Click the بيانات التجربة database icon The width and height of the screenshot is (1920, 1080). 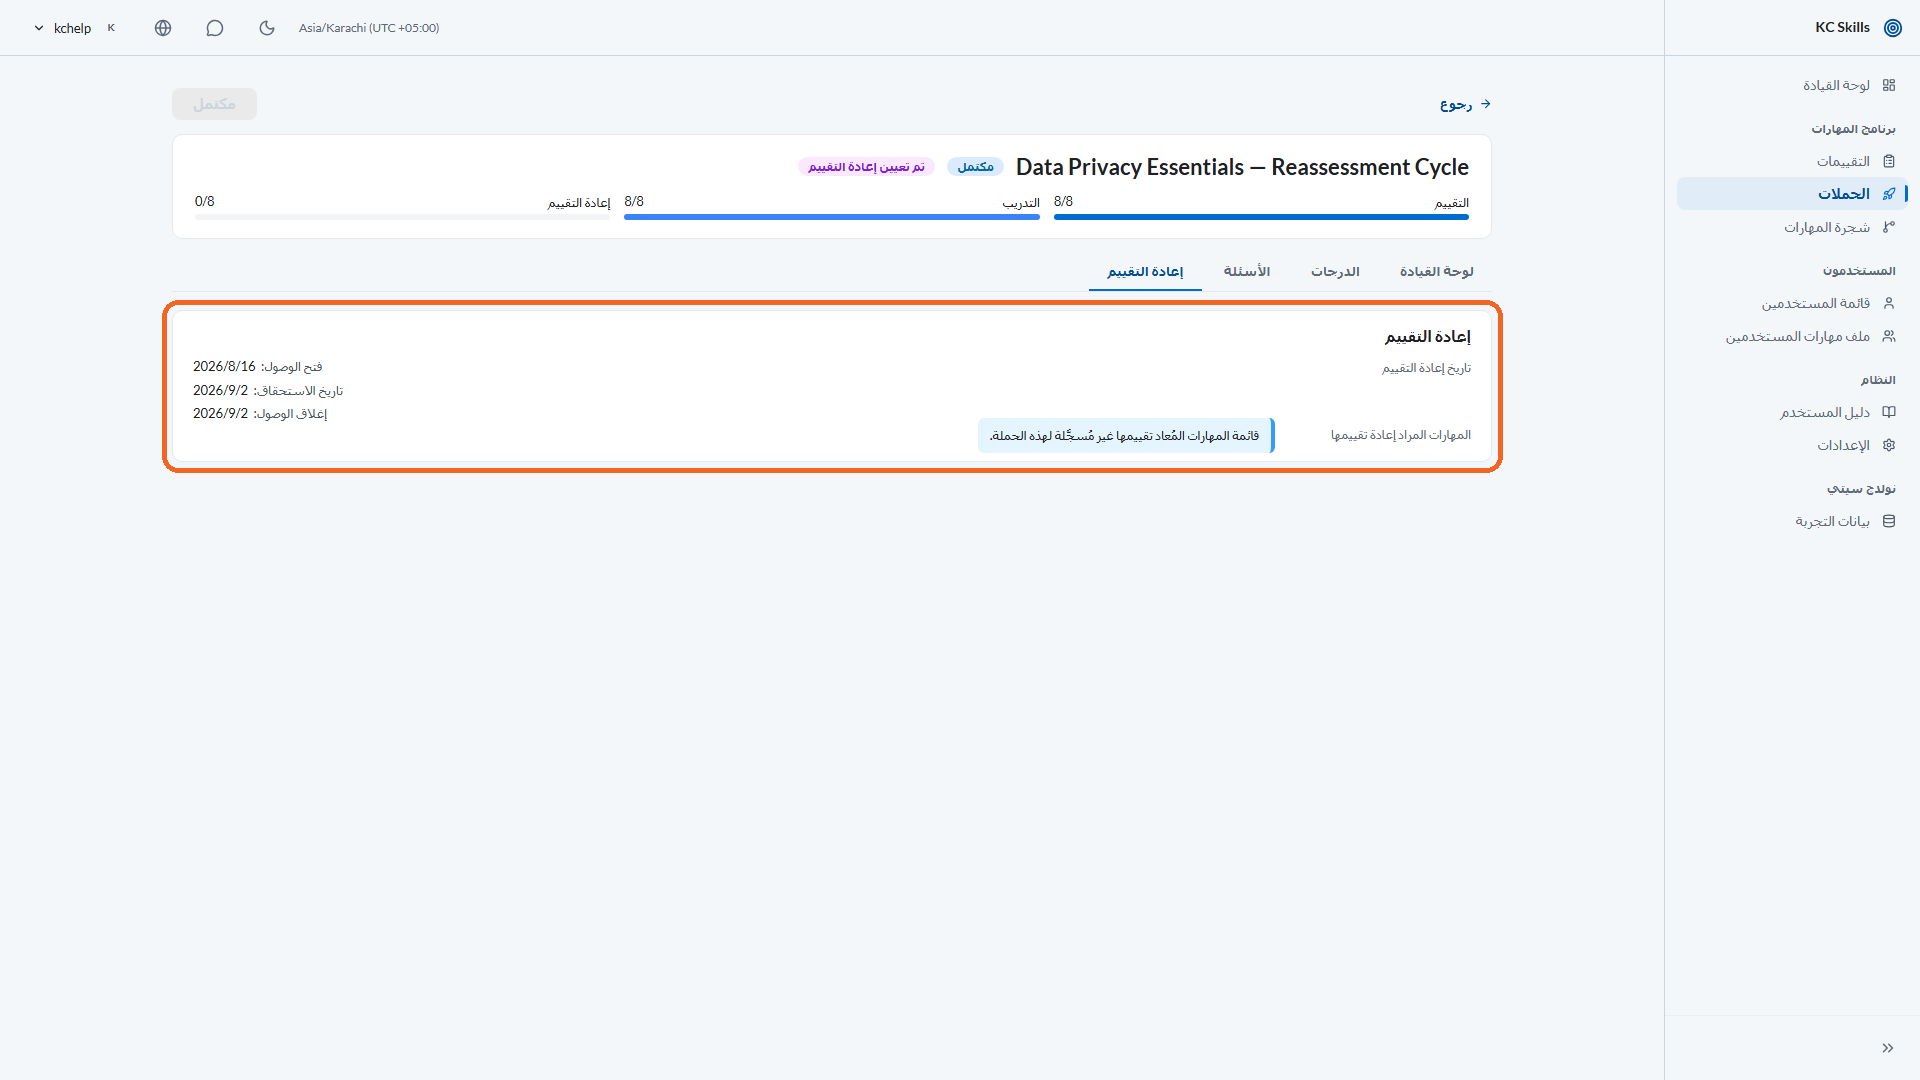(x=1889, y=521)
